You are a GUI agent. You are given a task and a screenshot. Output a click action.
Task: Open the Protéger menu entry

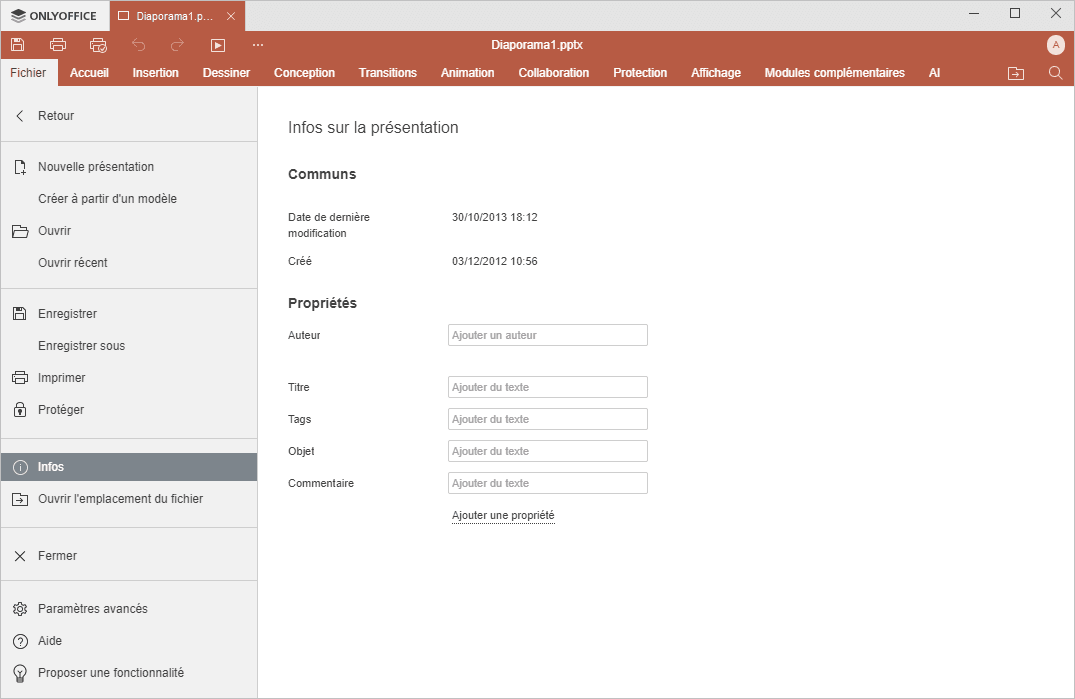click(x=61, y=410)
